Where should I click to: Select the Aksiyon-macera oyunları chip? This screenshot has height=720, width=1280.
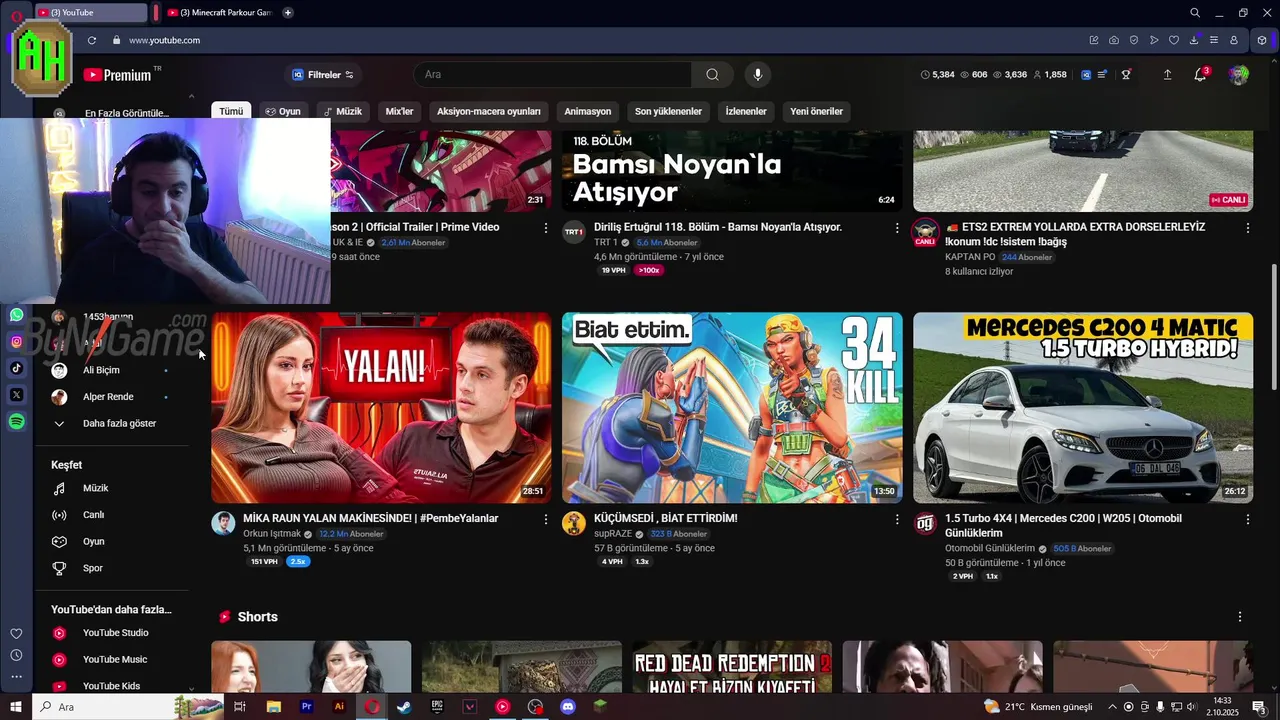pyautogui.click(x=488, y=111)
